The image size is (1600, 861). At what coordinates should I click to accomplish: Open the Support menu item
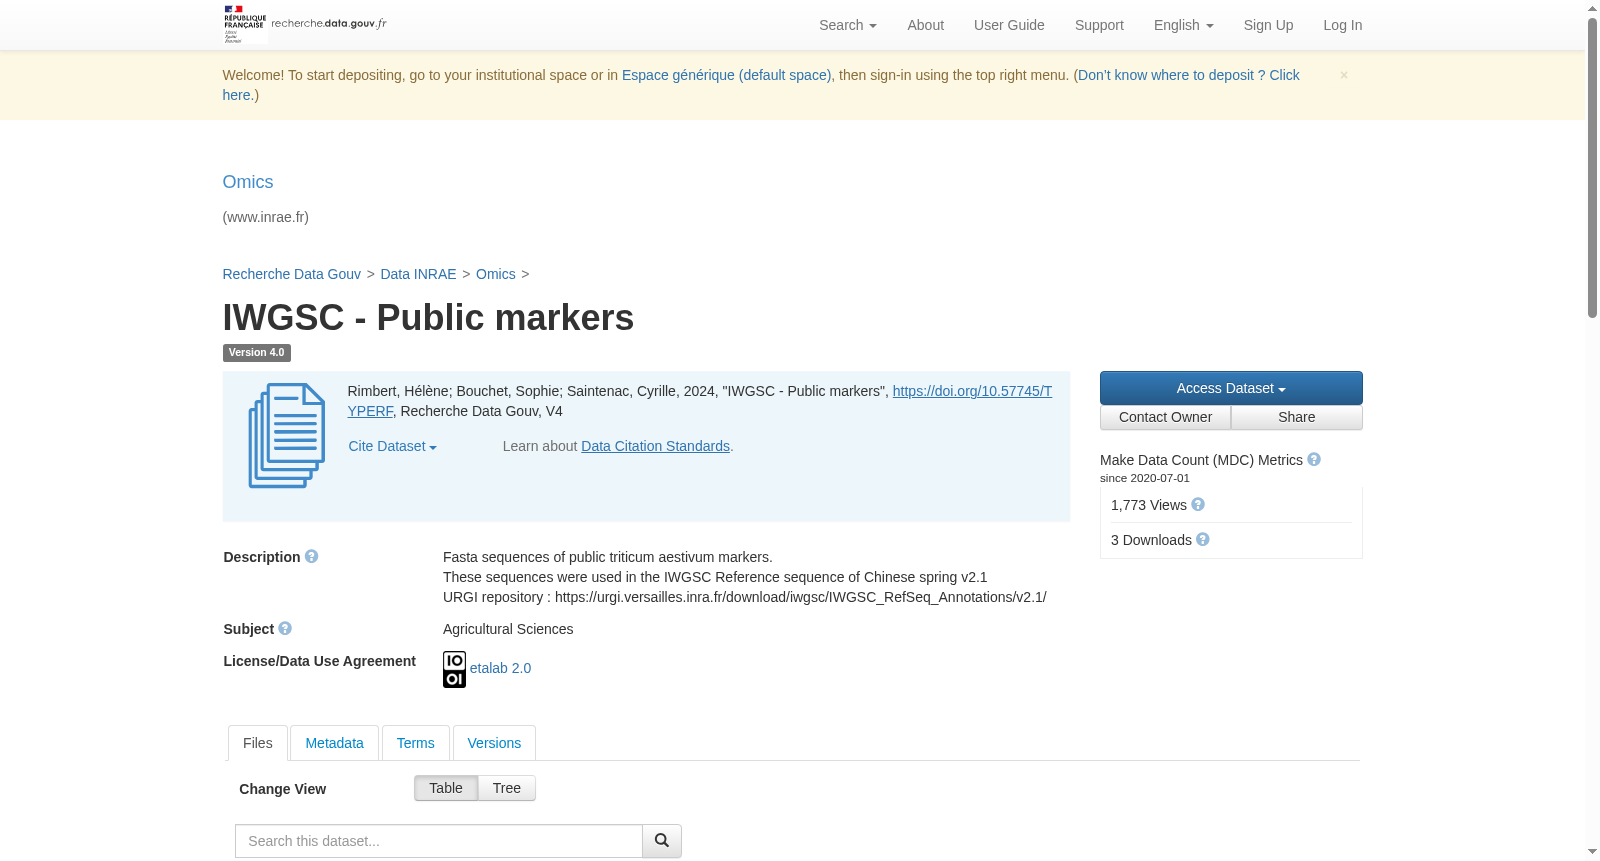tap(1099, 25)
